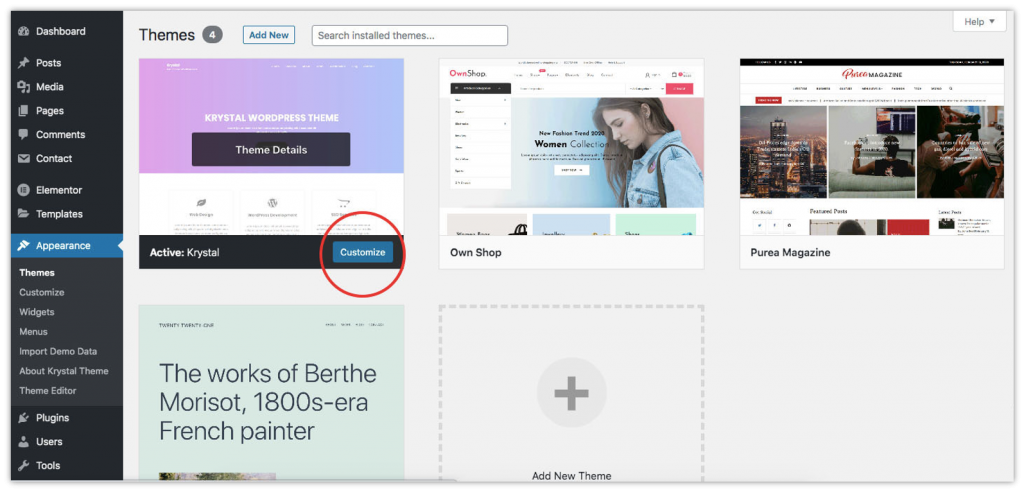Click Theme Details on Krystal theme
The image size is (1024, 492).
pos(271,150)
